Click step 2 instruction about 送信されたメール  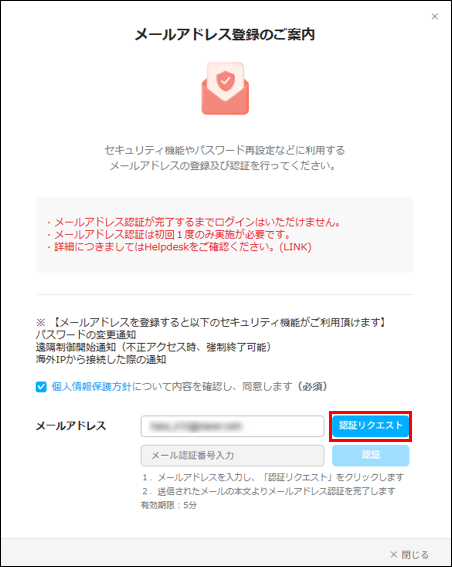pos(269,491)
